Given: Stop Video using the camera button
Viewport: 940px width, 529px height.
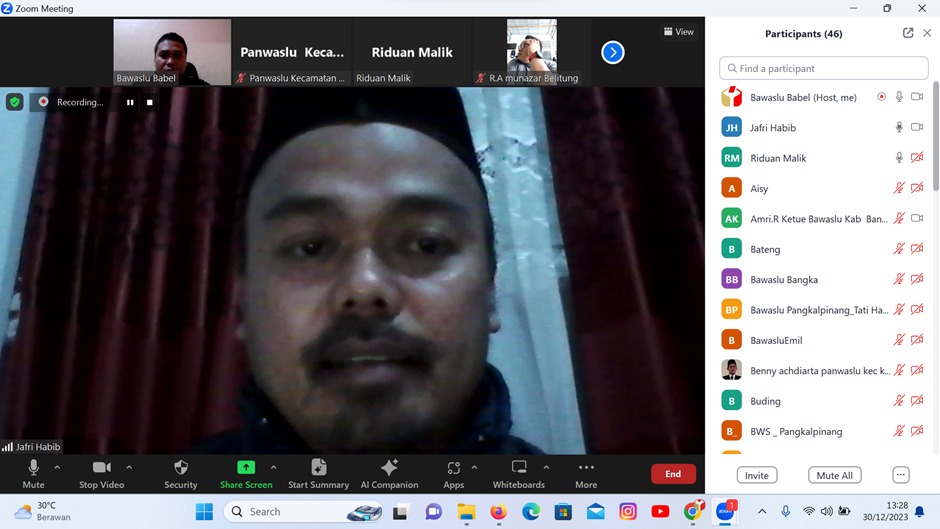Looking at the screenshot, I should click(x=101, y=468).
